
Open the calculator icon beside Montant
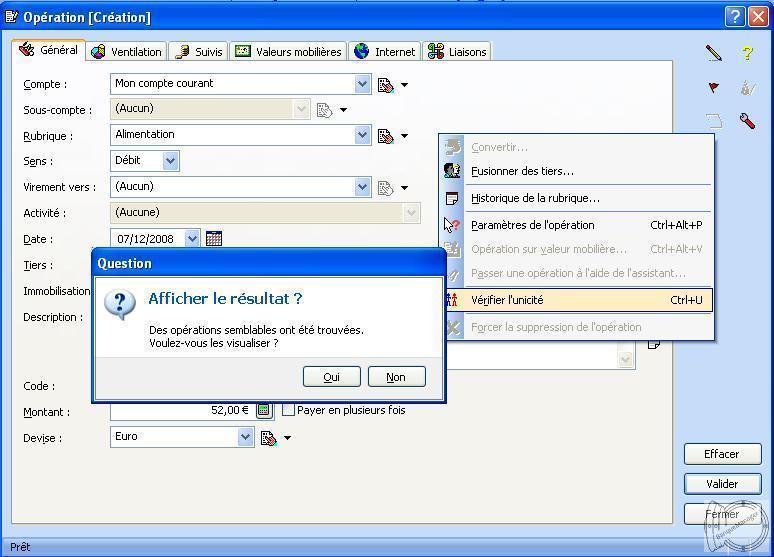point(264,410)
